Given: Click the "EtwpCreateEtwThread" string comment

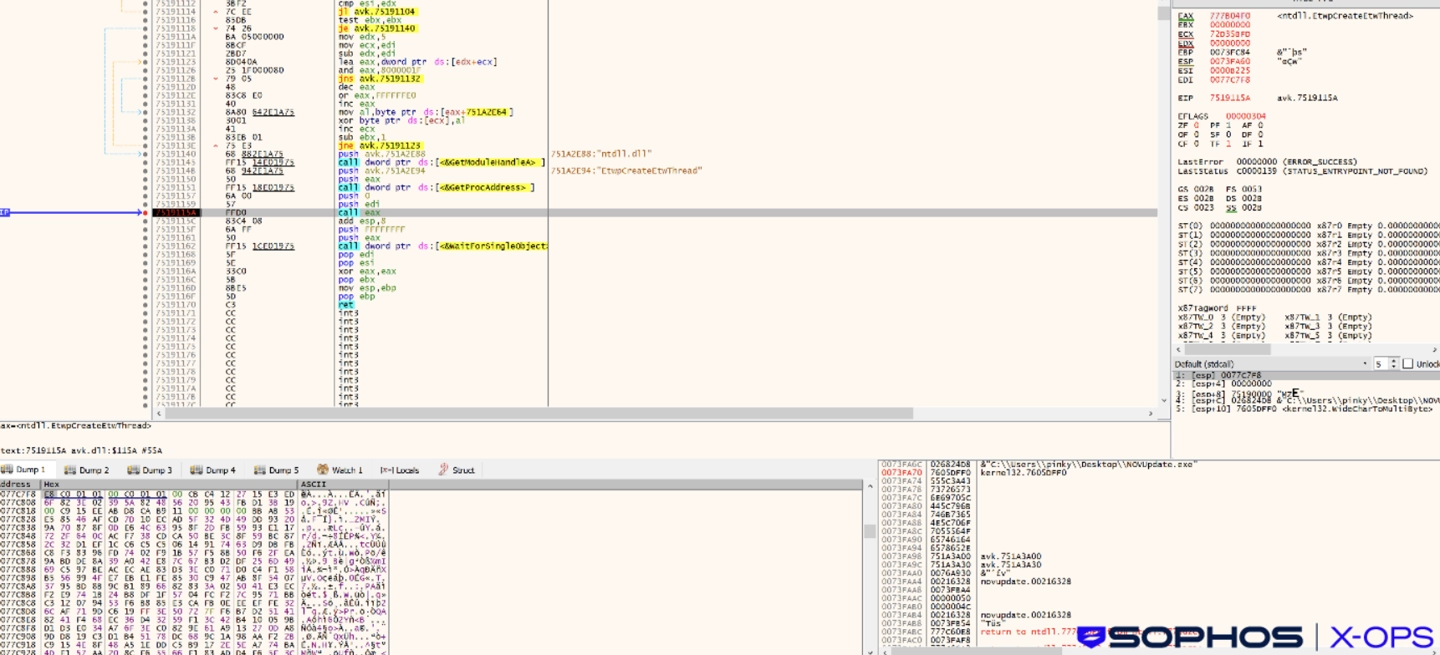Looking at the screenshot, I should tap(626, 171).
